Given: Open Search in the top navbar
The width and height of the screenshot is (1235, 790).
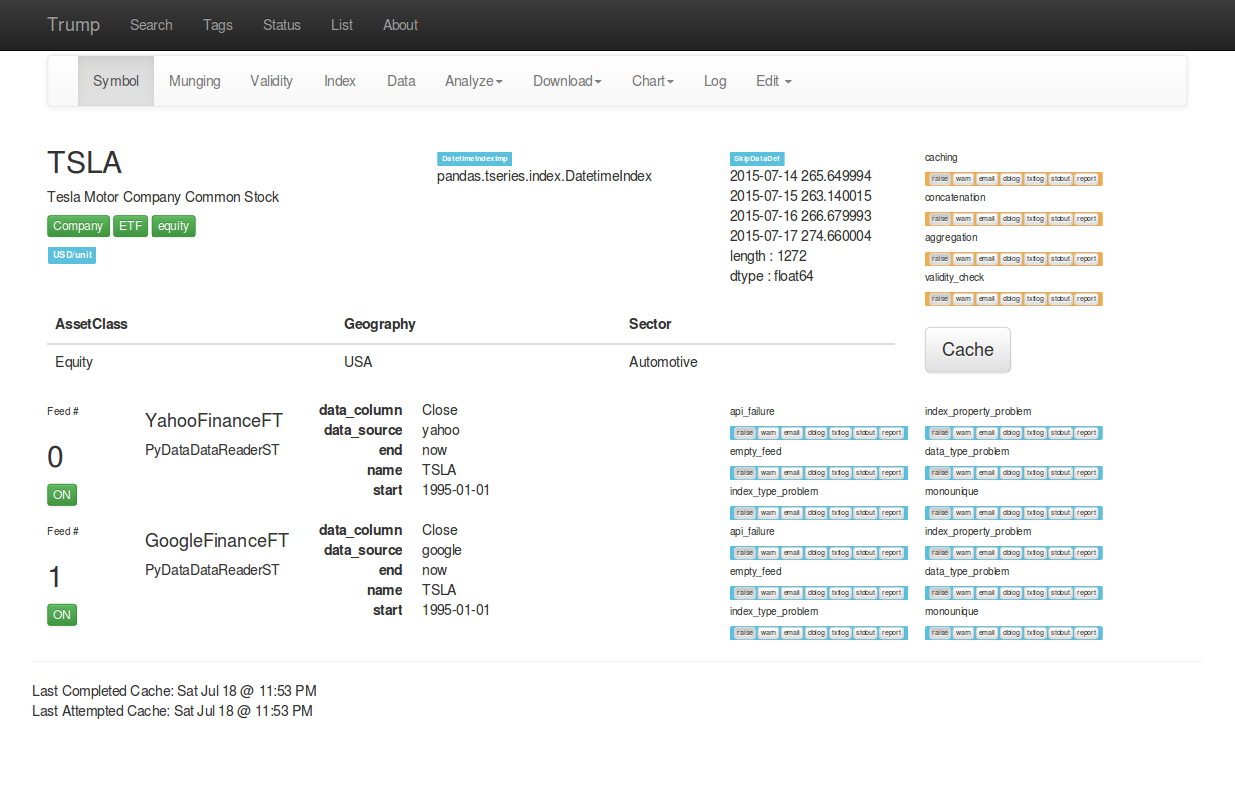Looking at the screenshot, I should (x=151, y=25).
